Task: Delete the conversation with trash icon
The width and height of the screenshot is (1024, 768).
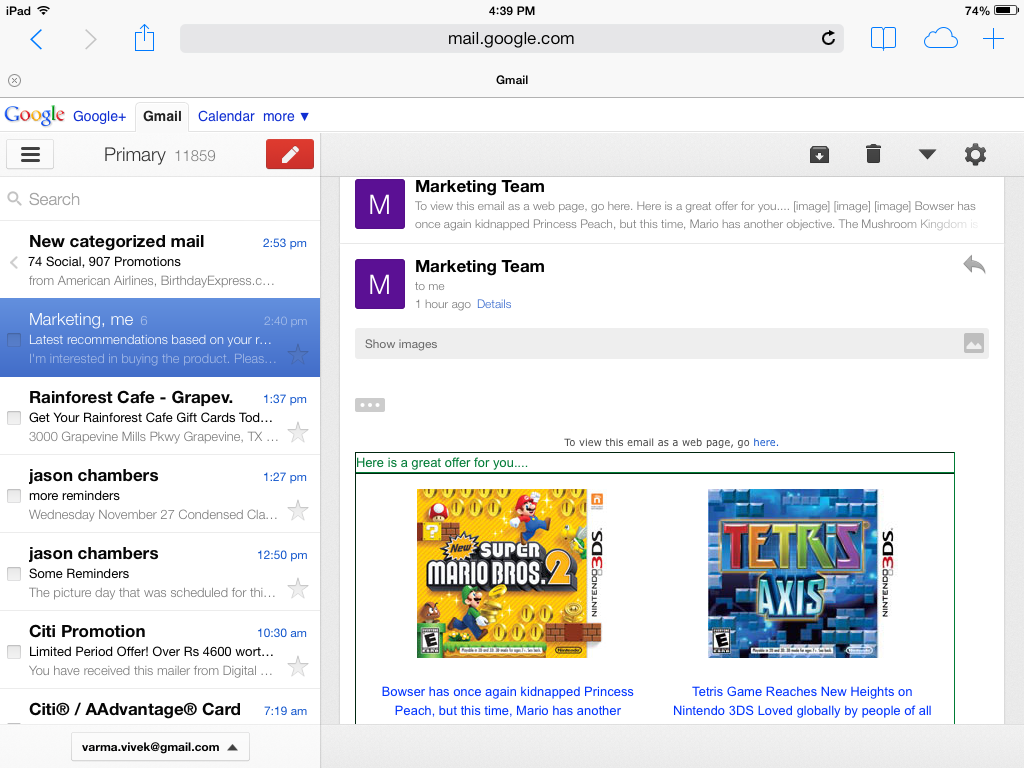Action: (x=873, y=154)
